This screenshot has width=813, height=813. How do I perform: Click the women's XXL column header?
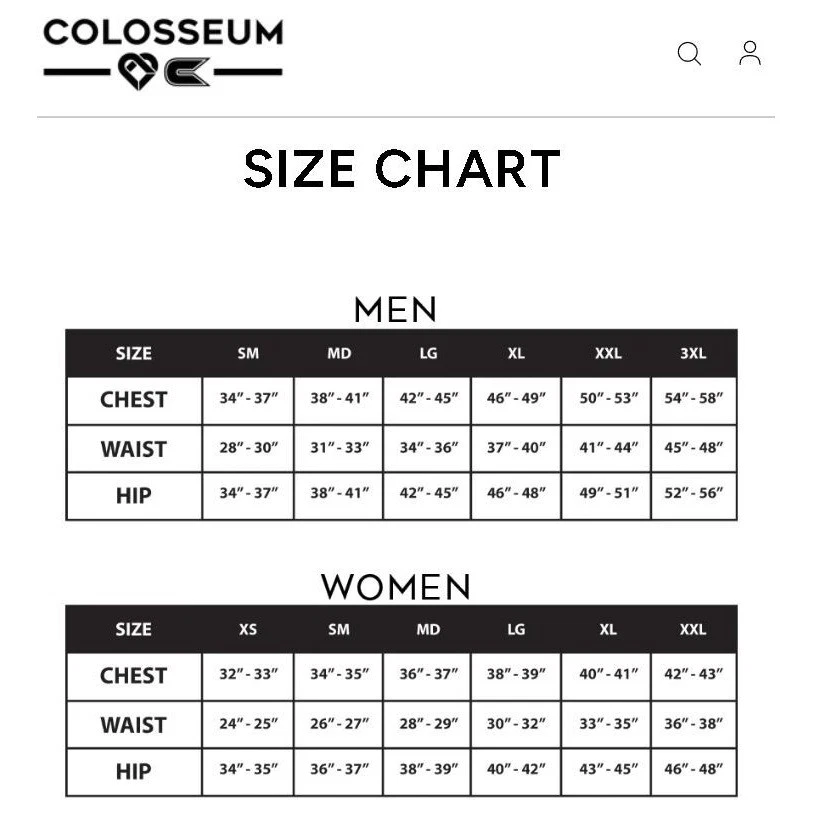(693, 629)
